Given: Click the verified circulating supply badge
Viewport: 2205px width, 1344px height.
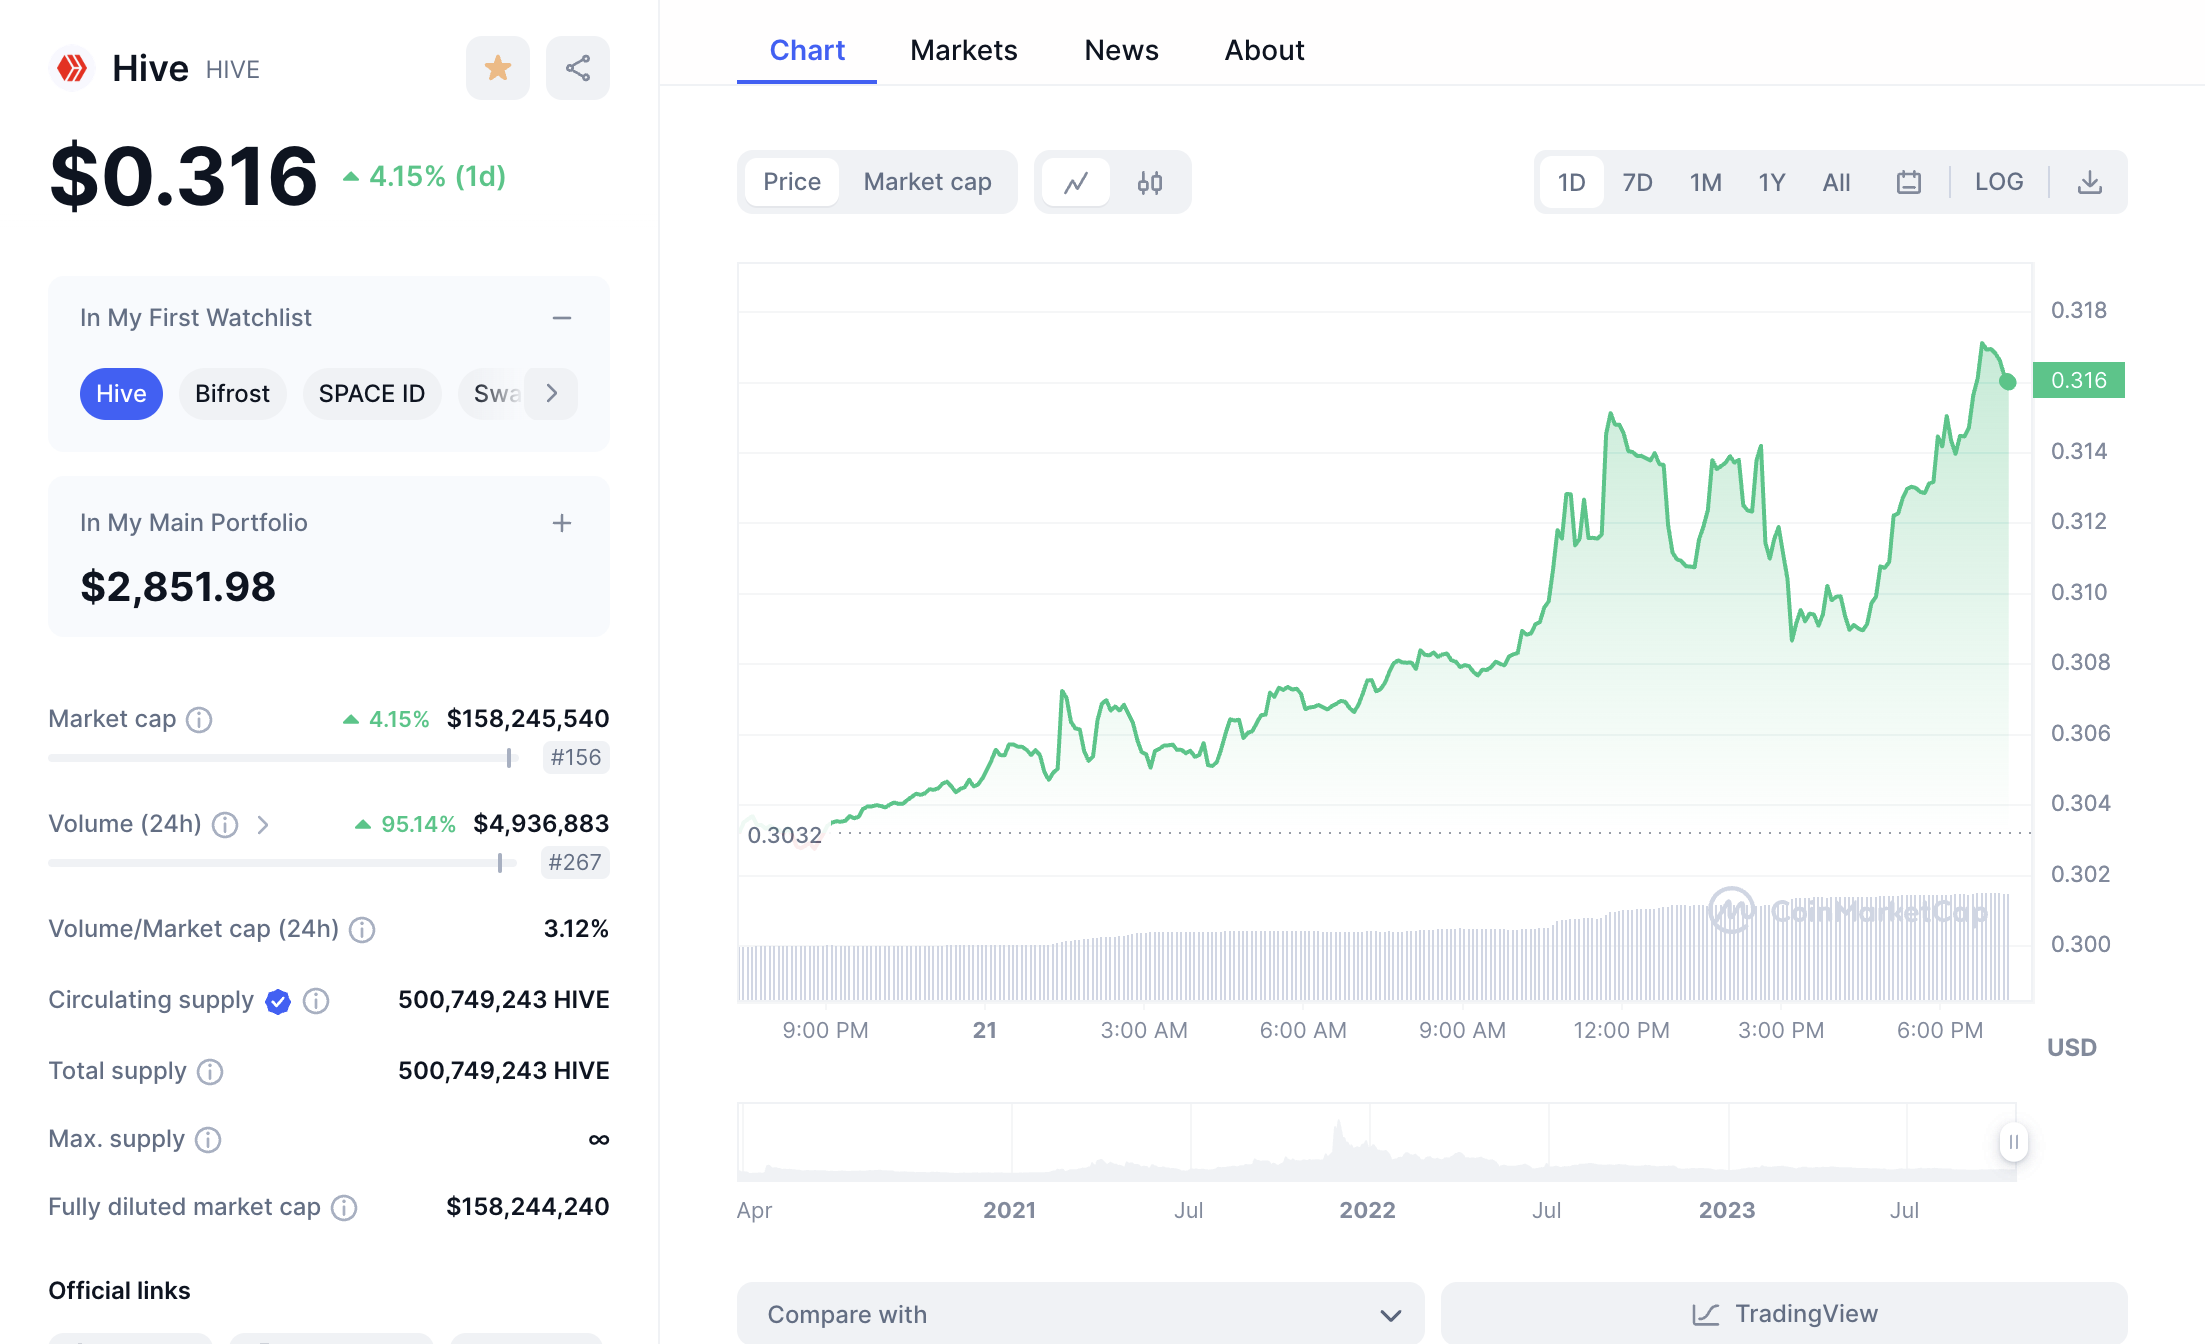Looking at the screenshot, I should (x=278, y=1001).
